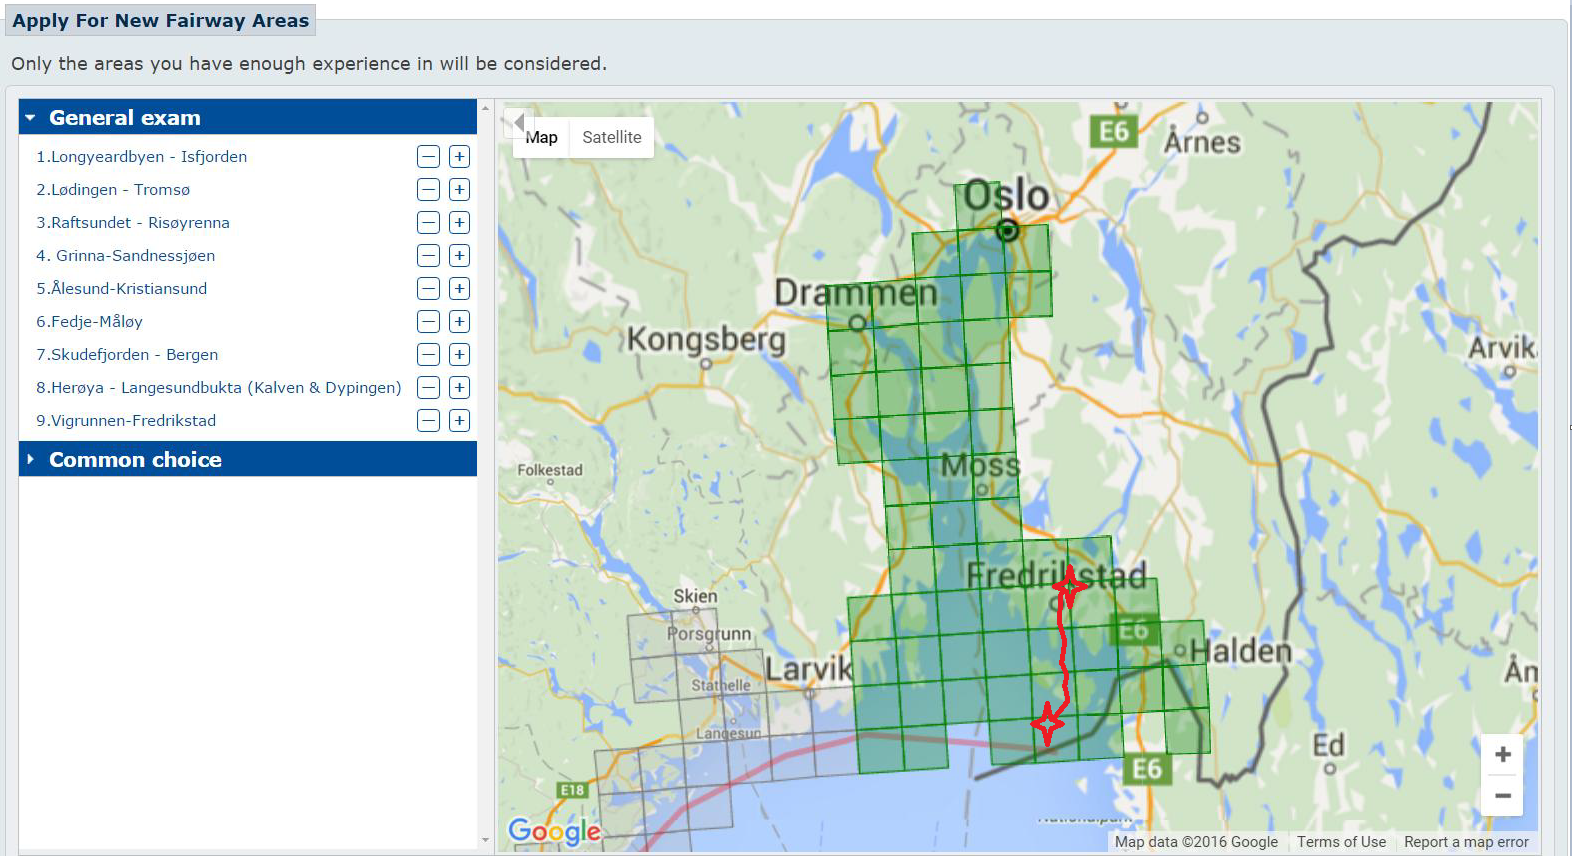The height and width of the screenshot is (856, 1572).
Task: Add Skudefjorden - Bergen using plus icon
Action: click(x=459, y=355)
